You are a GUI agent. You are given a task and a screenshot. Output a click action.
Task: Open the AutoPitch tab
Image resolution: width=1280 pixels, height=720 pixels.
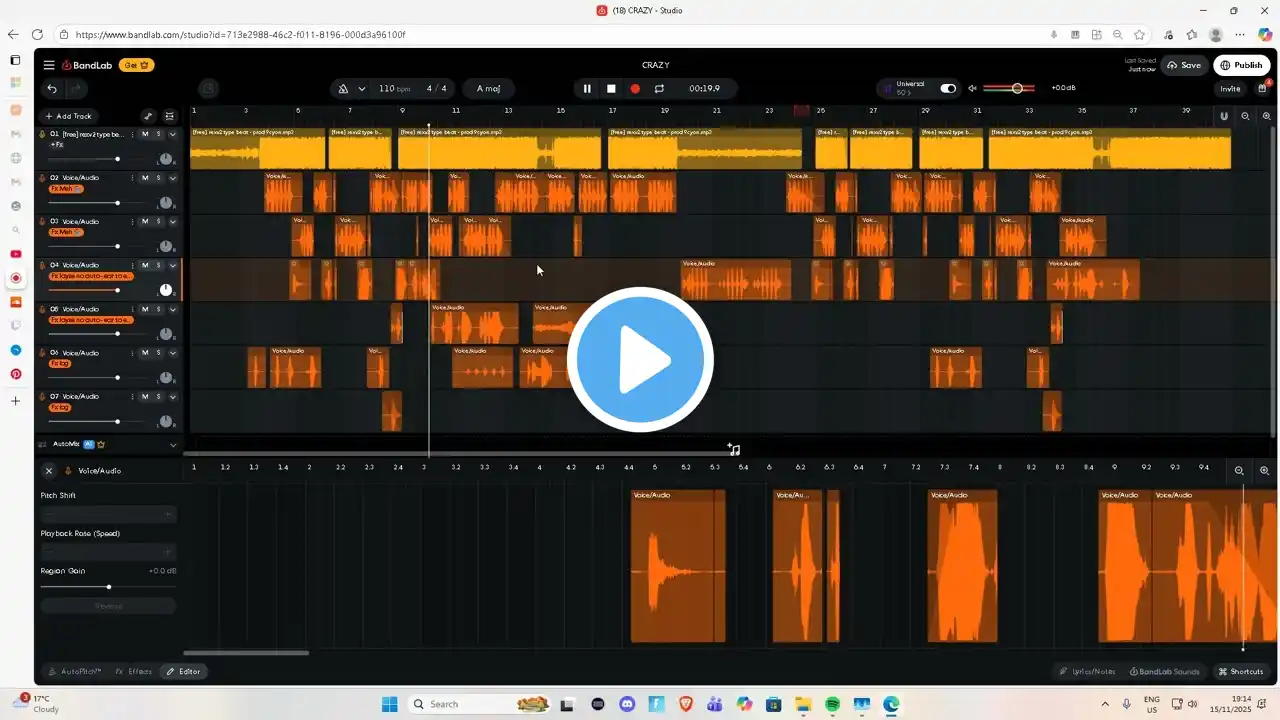[75, 672]
